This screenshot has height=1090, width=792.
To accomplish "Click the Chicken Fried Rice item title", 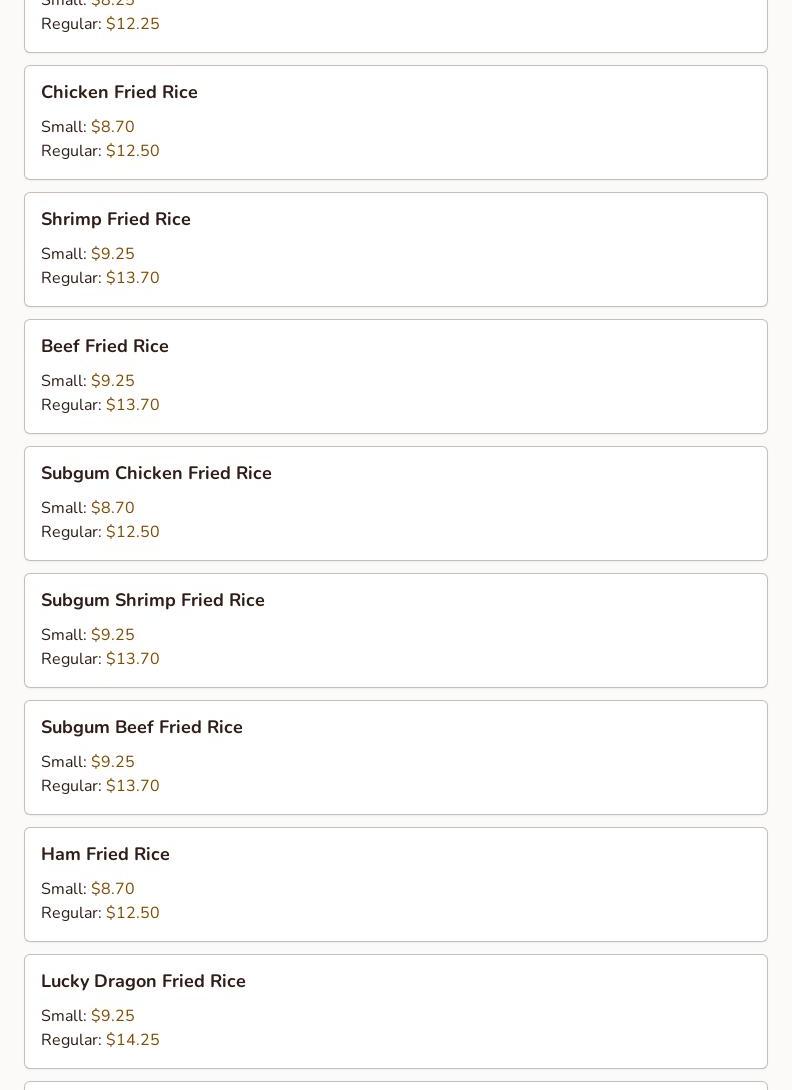I will (x=119, y=92).
